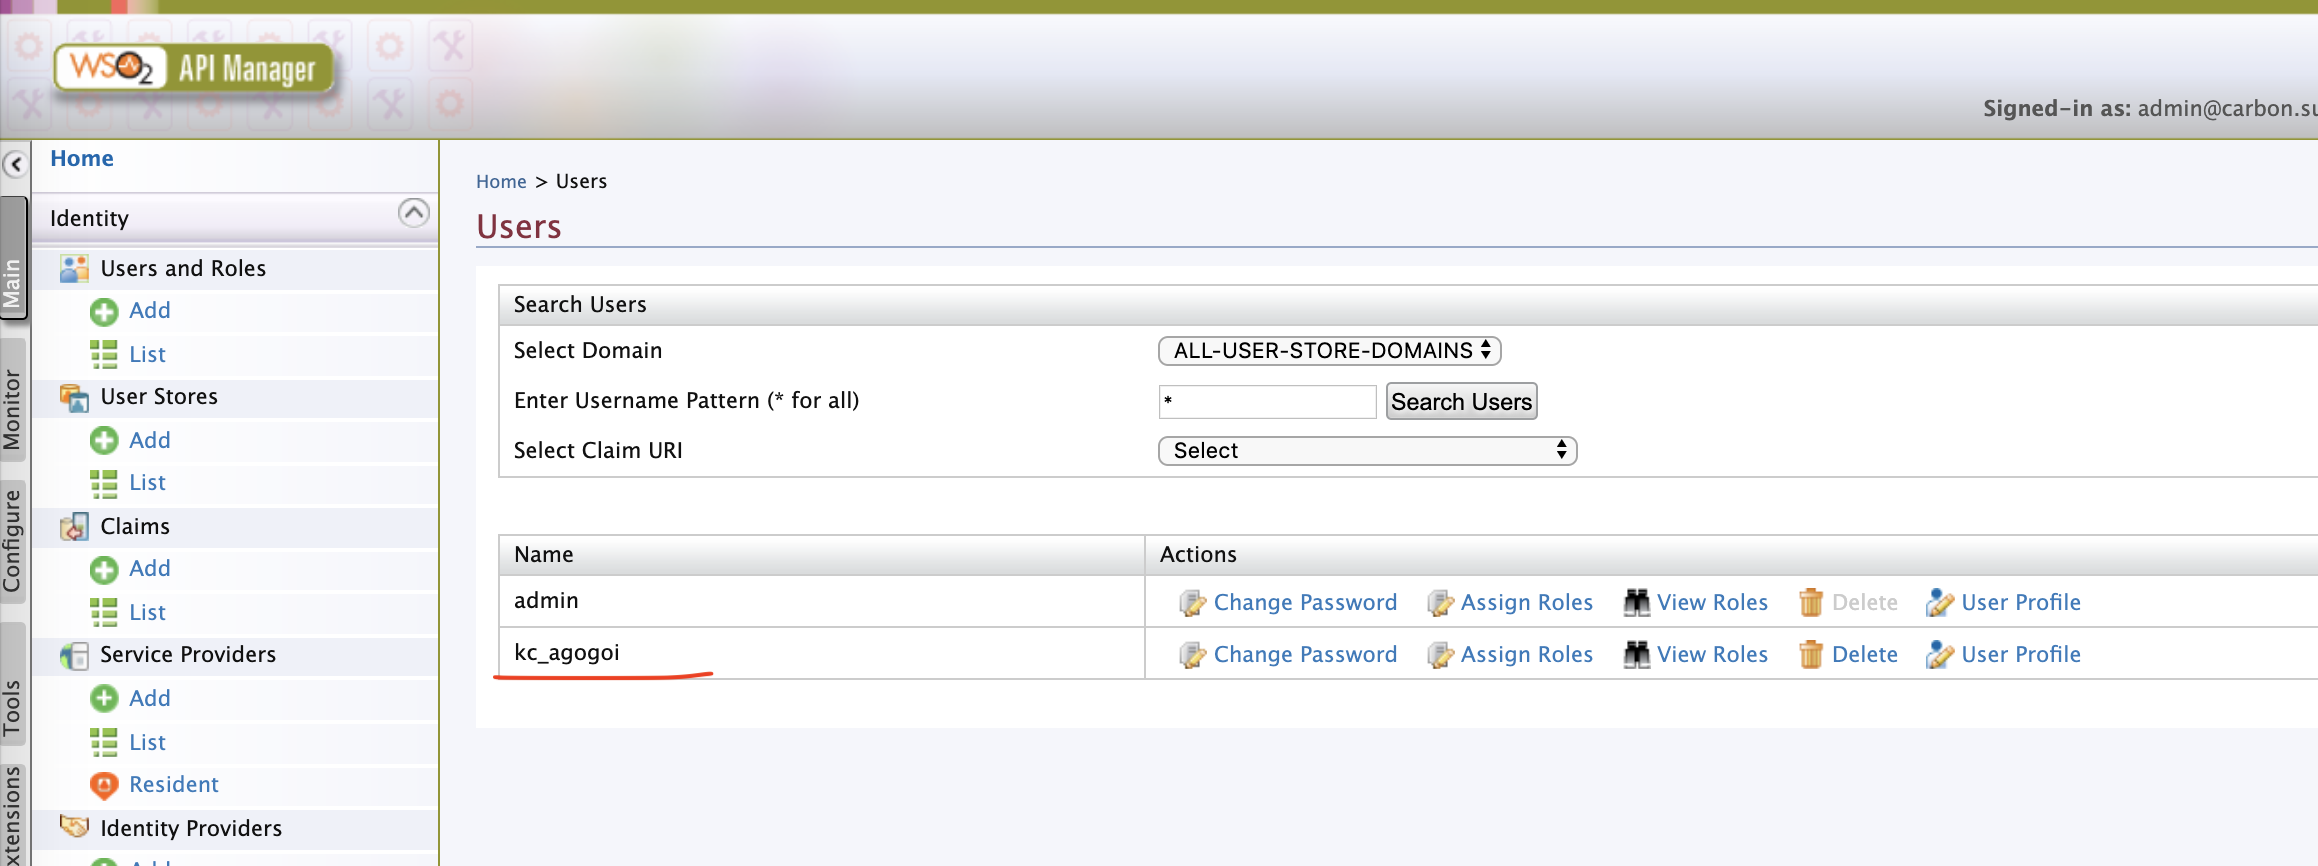Click binoculars icon for admin View Roles

1636,602
